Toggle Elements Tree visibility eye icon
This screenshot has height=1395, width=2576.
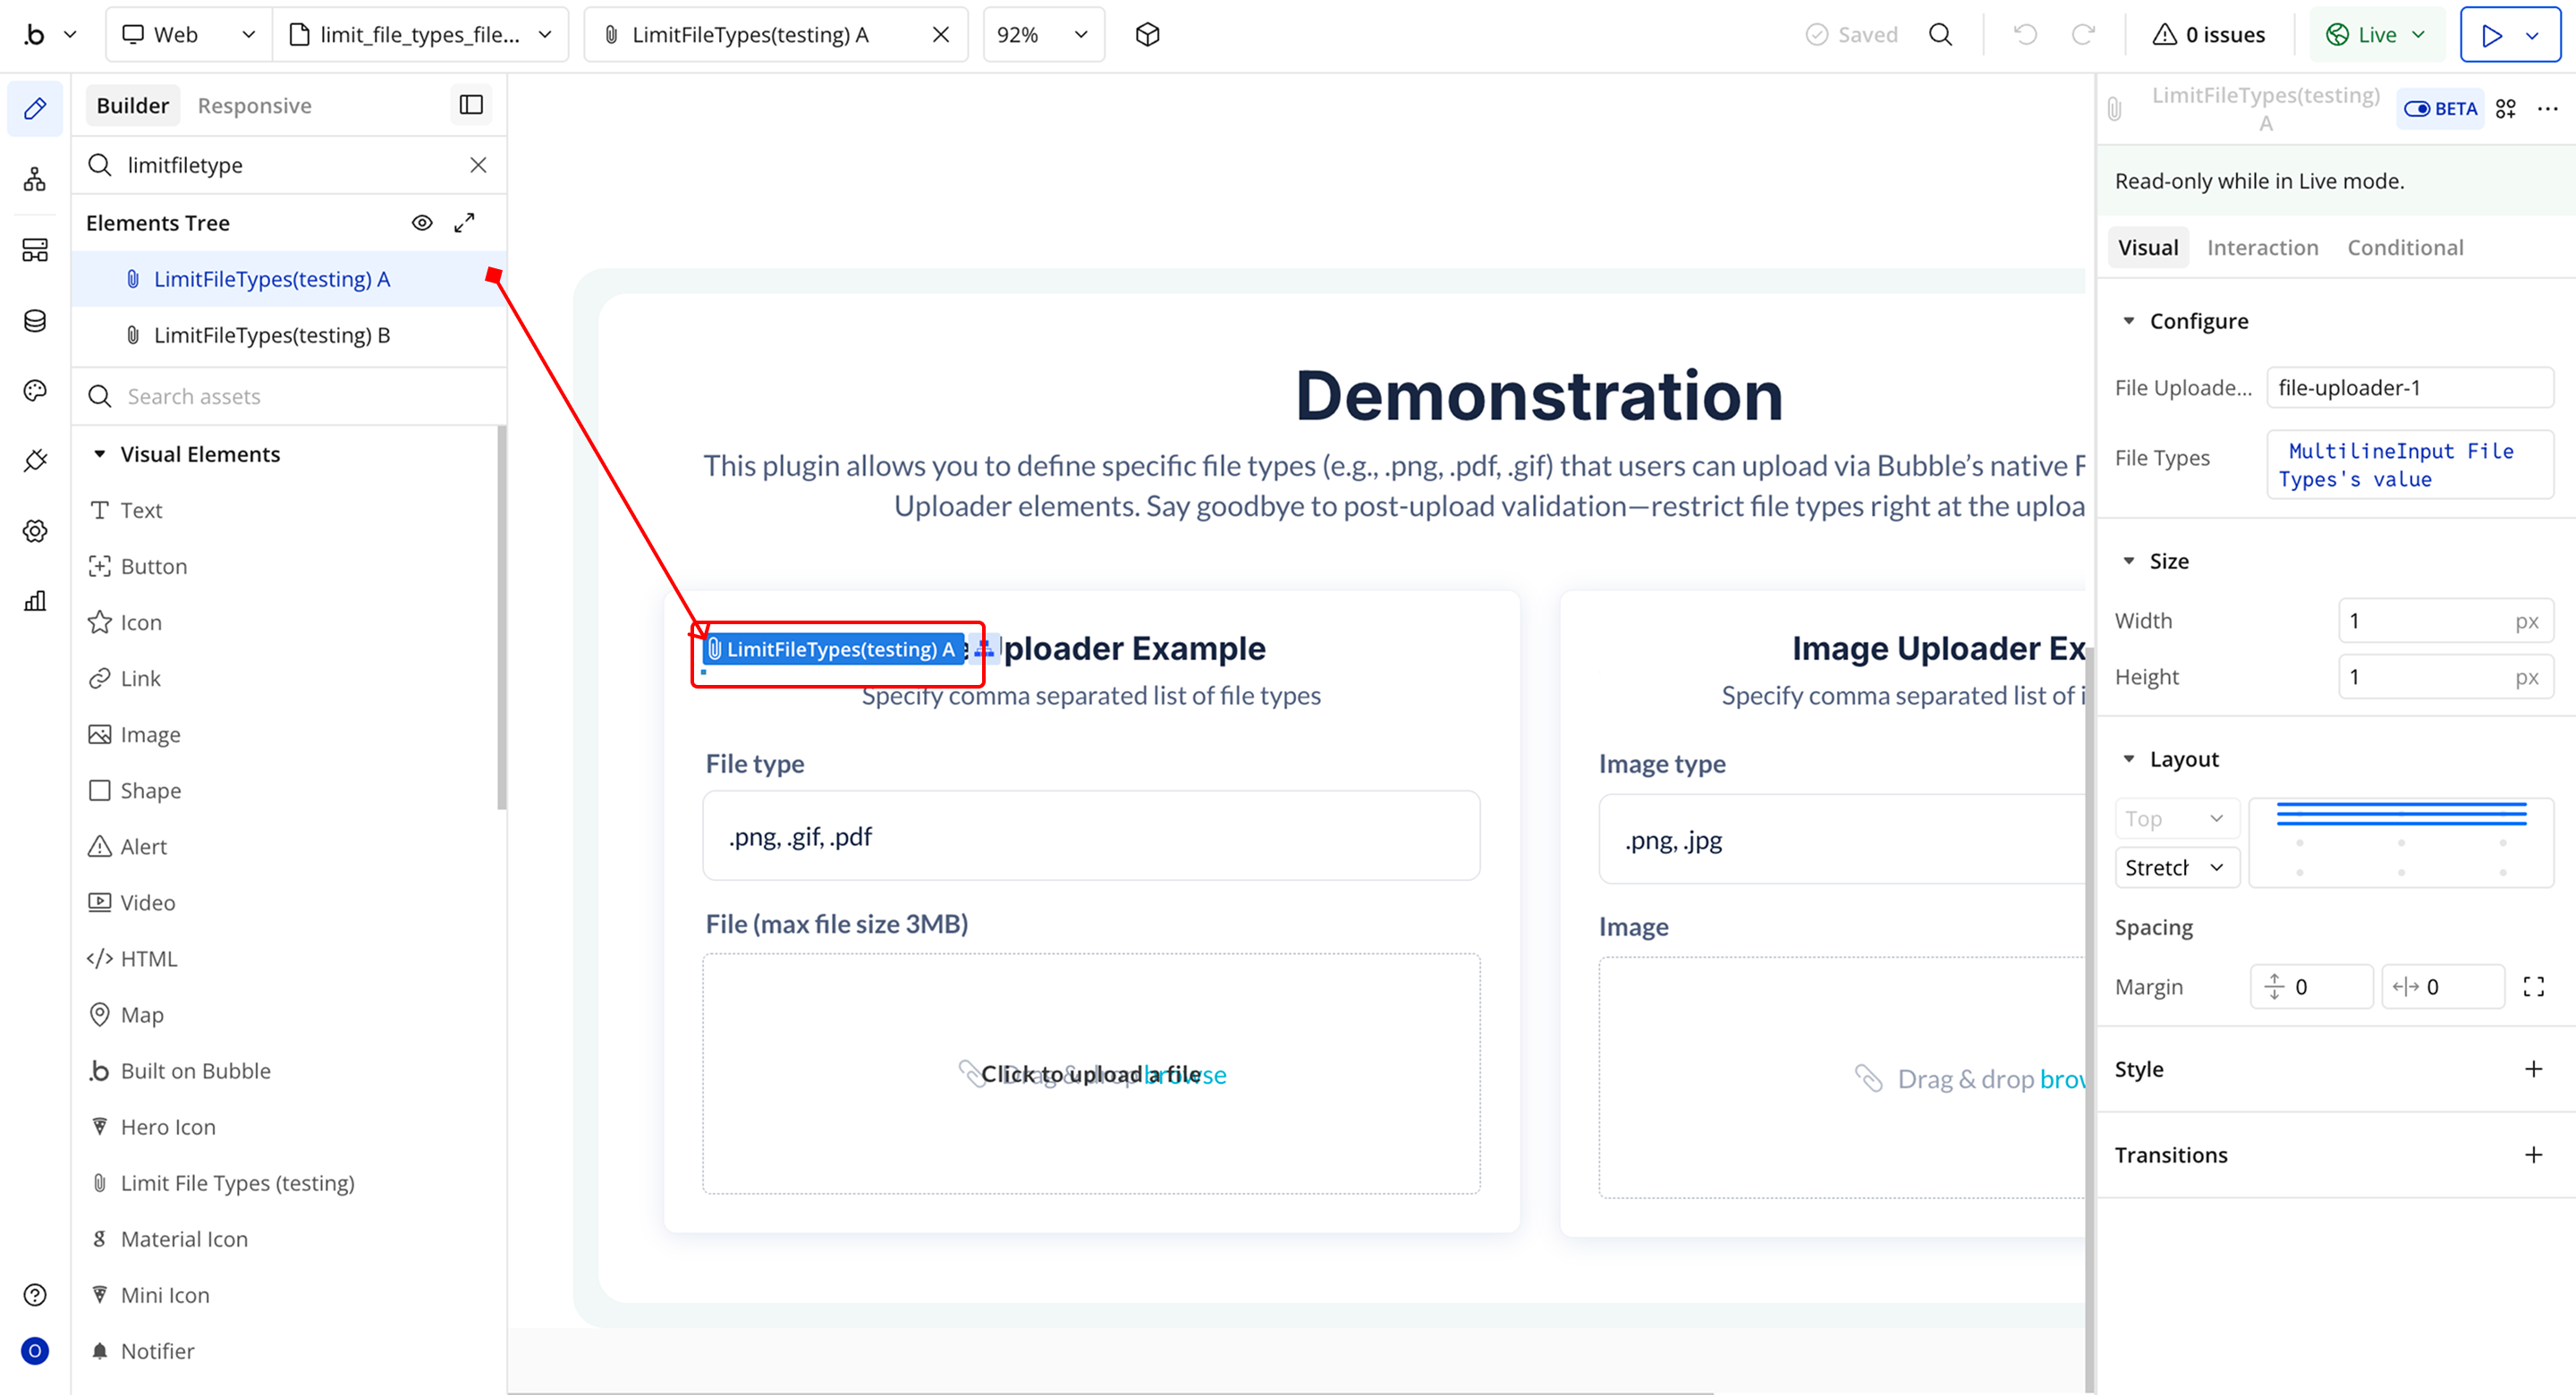pyautogui.click(x=422, y=223)
